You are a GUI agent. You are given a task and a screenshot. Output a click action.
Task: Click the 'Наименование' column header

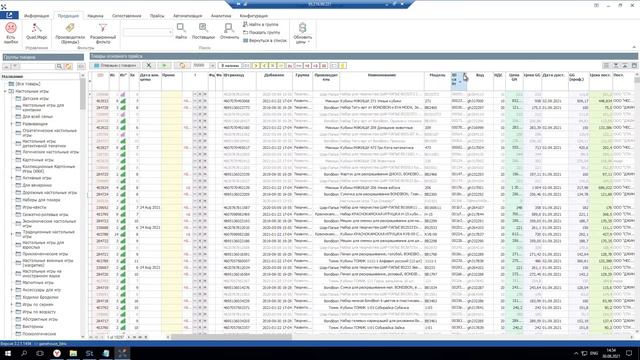click(x=382, y=81)
